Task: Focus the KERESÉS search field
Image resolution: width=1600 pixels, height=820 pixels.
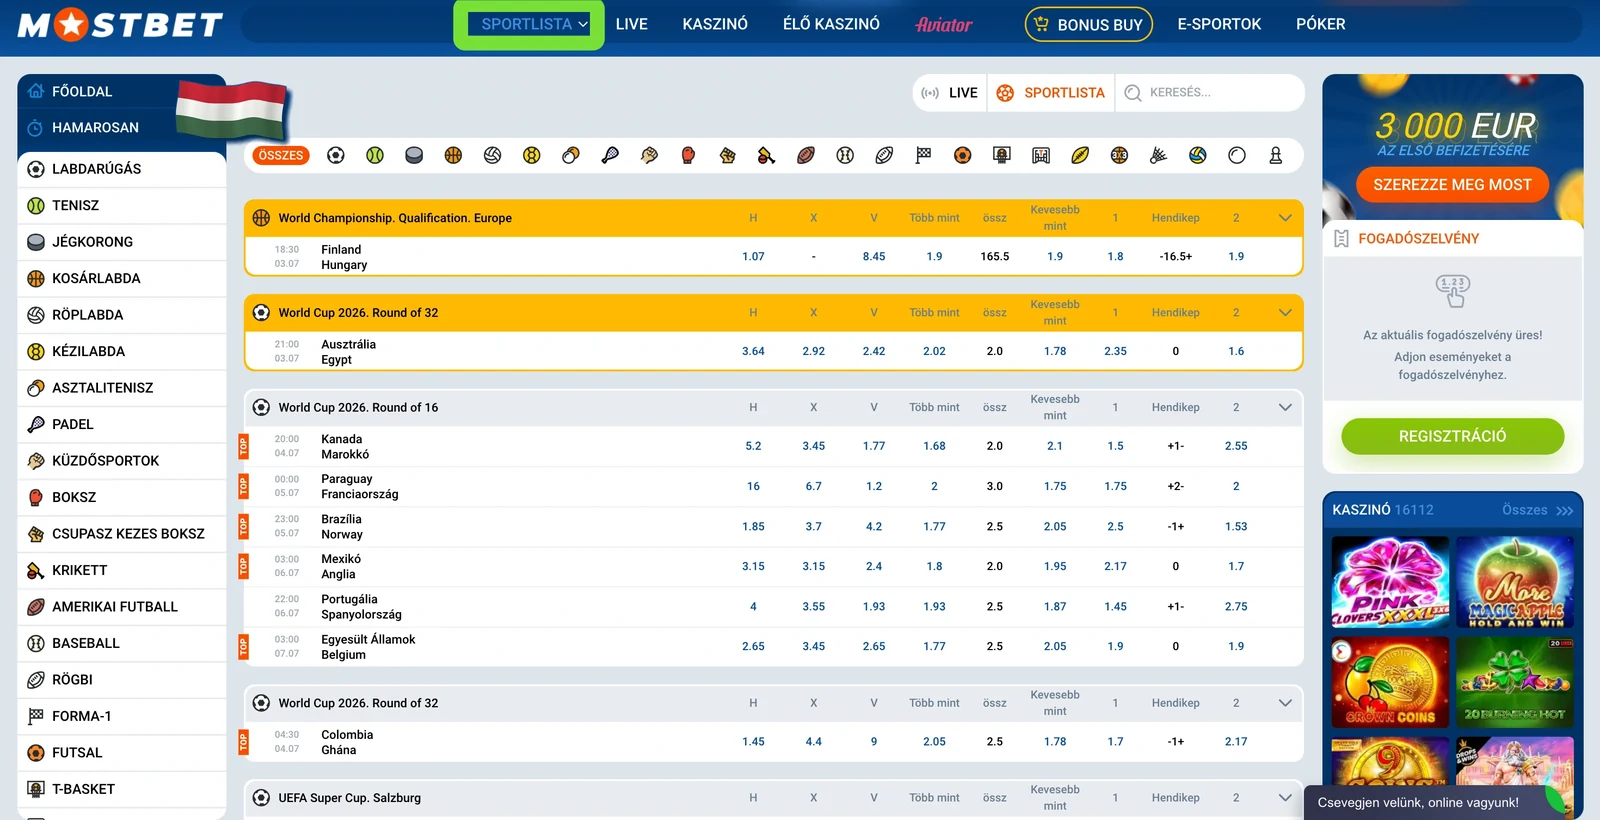Action: (x=1210, y=93)
